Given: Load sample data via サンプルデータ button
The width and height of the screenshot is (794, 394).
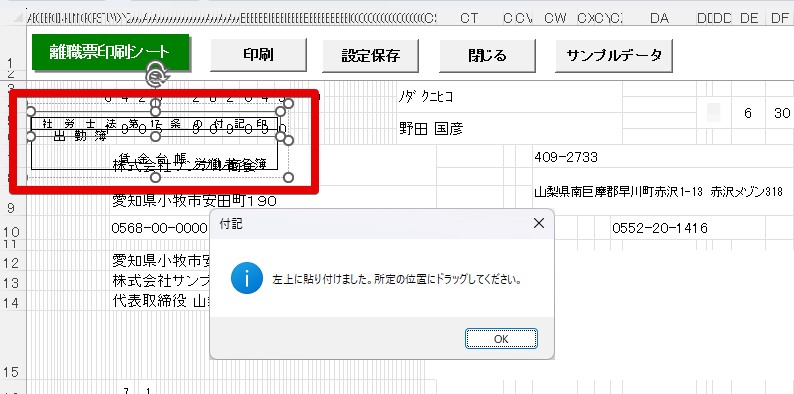Looking at the screenshot, I should (614, 55).
